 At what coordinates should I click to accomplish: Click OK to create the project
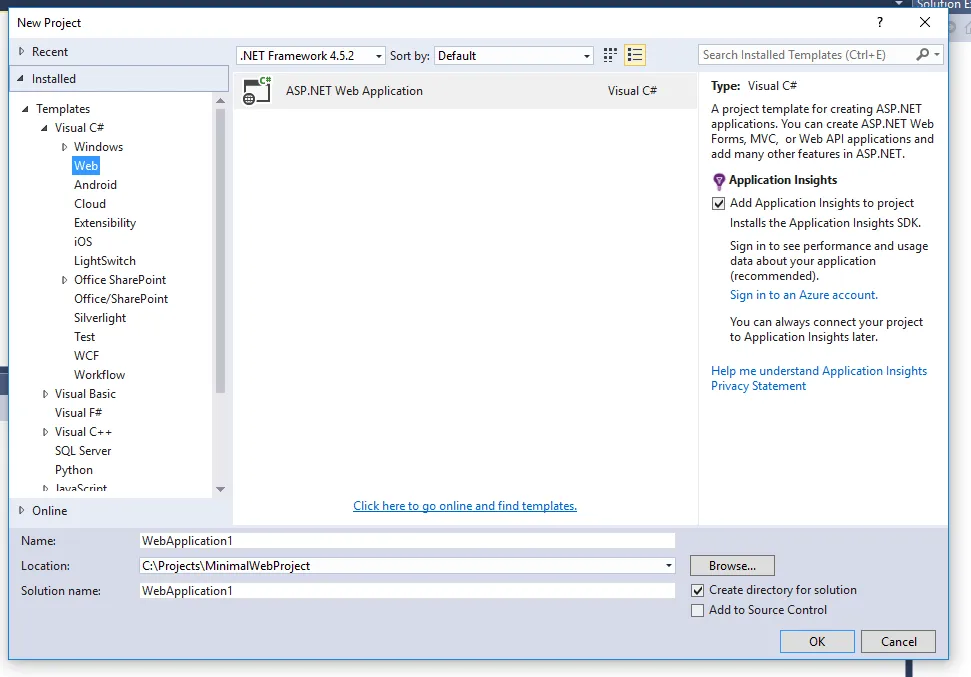click(817, 642)
